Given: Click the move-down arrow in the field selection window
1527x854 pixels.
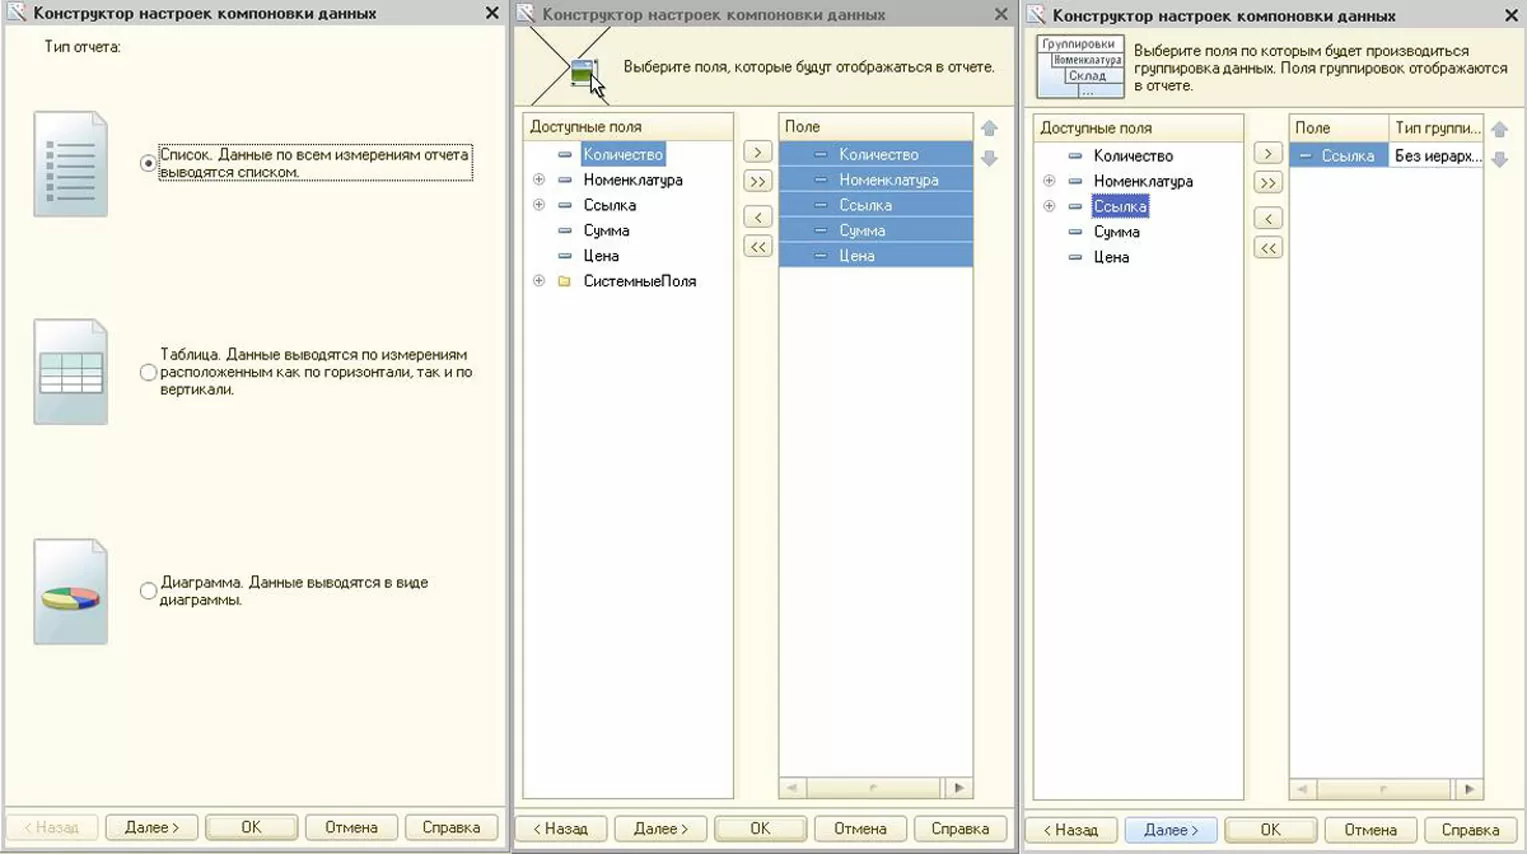Looking at the screenshot, I should click(988, 158).
